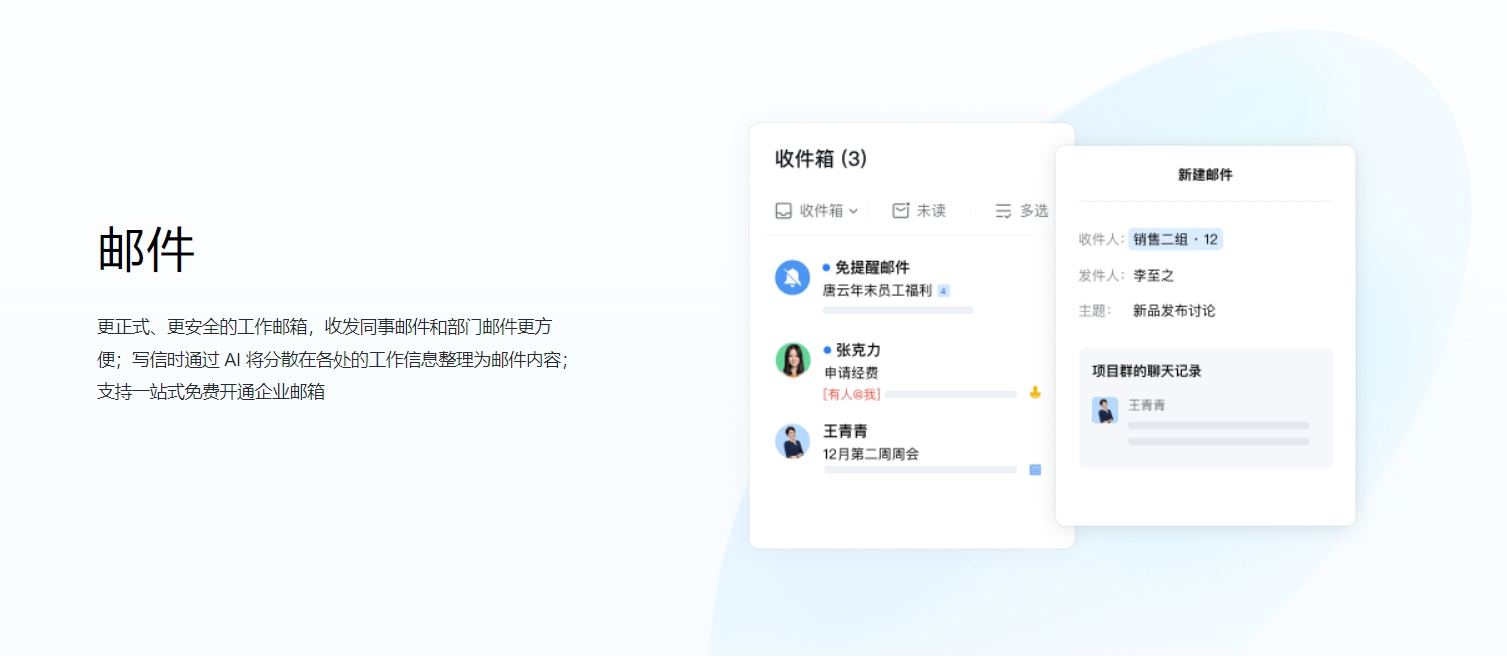Screen dimensions: 1507x672
Task: Click the unread dot beside 张克力
Action: (x=827, y=350)
